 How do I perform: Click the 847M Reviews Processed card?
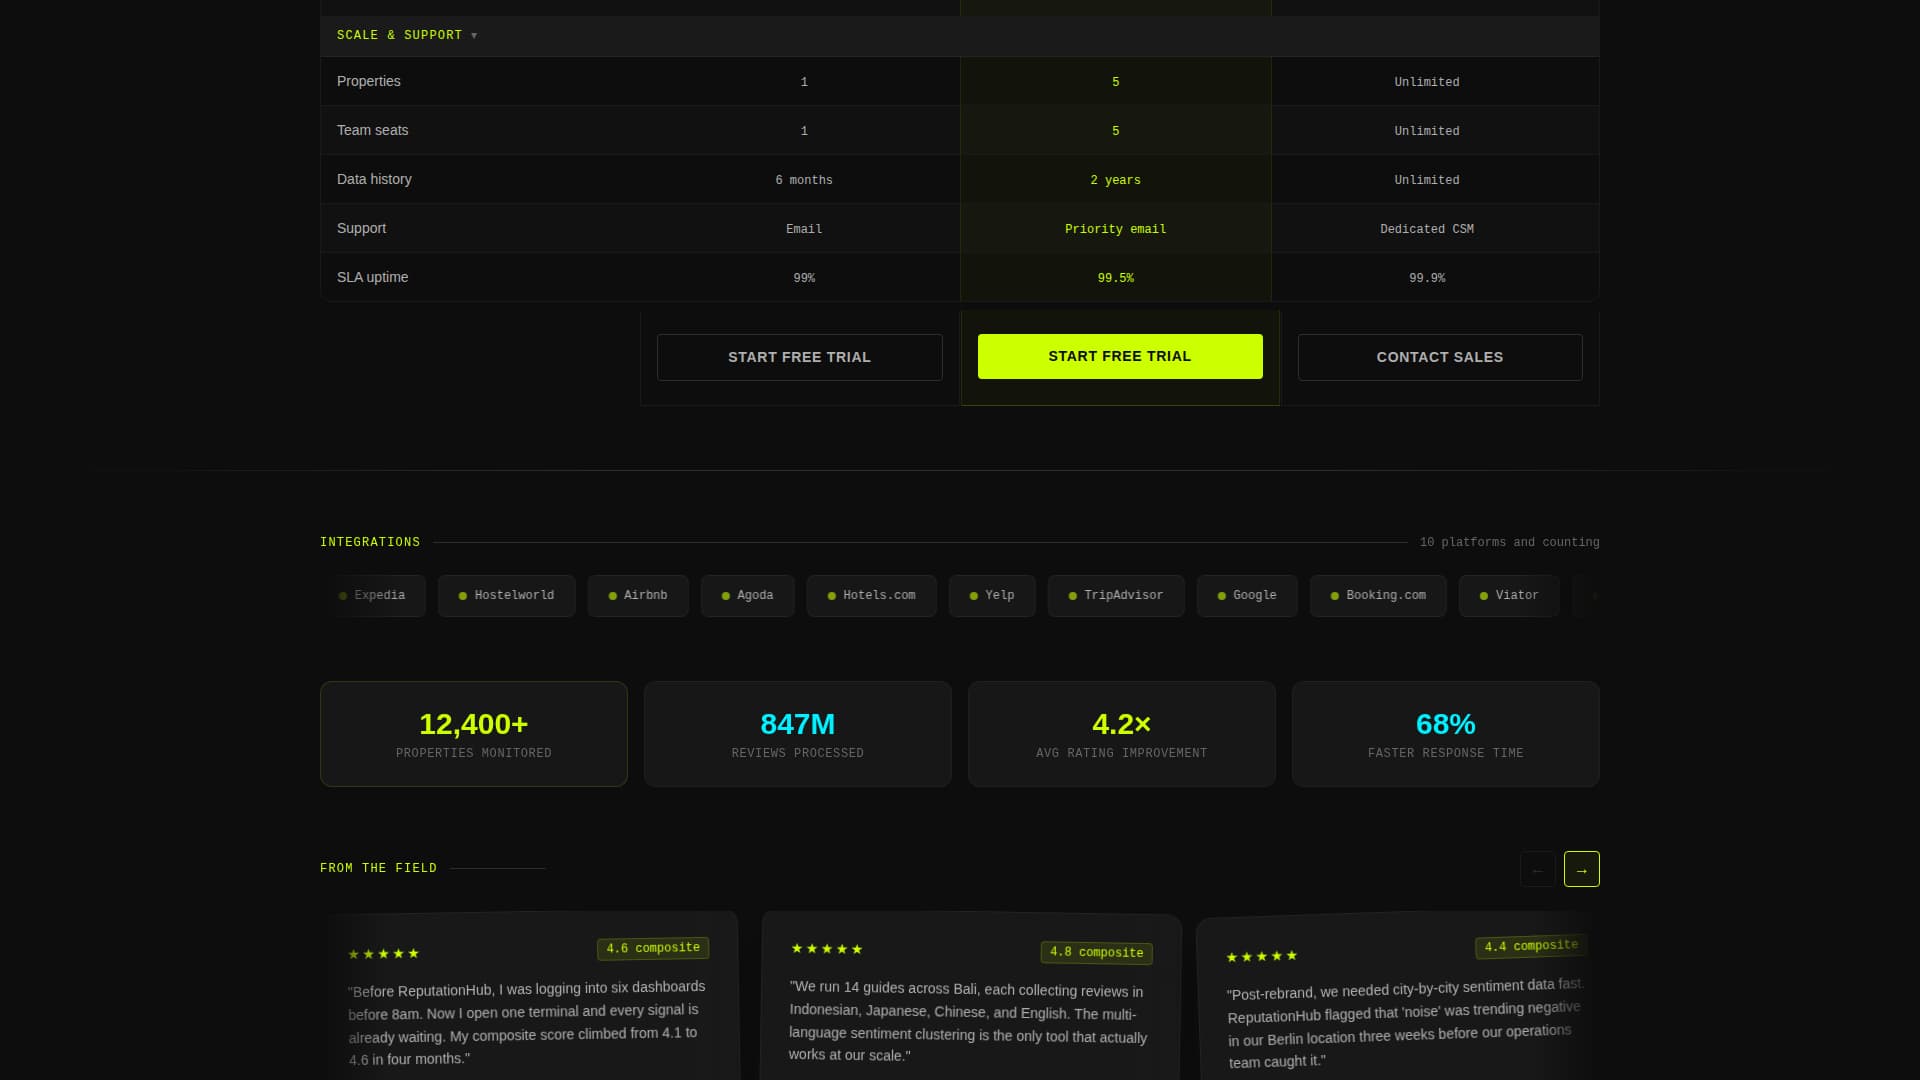click(x=798, y=734)
